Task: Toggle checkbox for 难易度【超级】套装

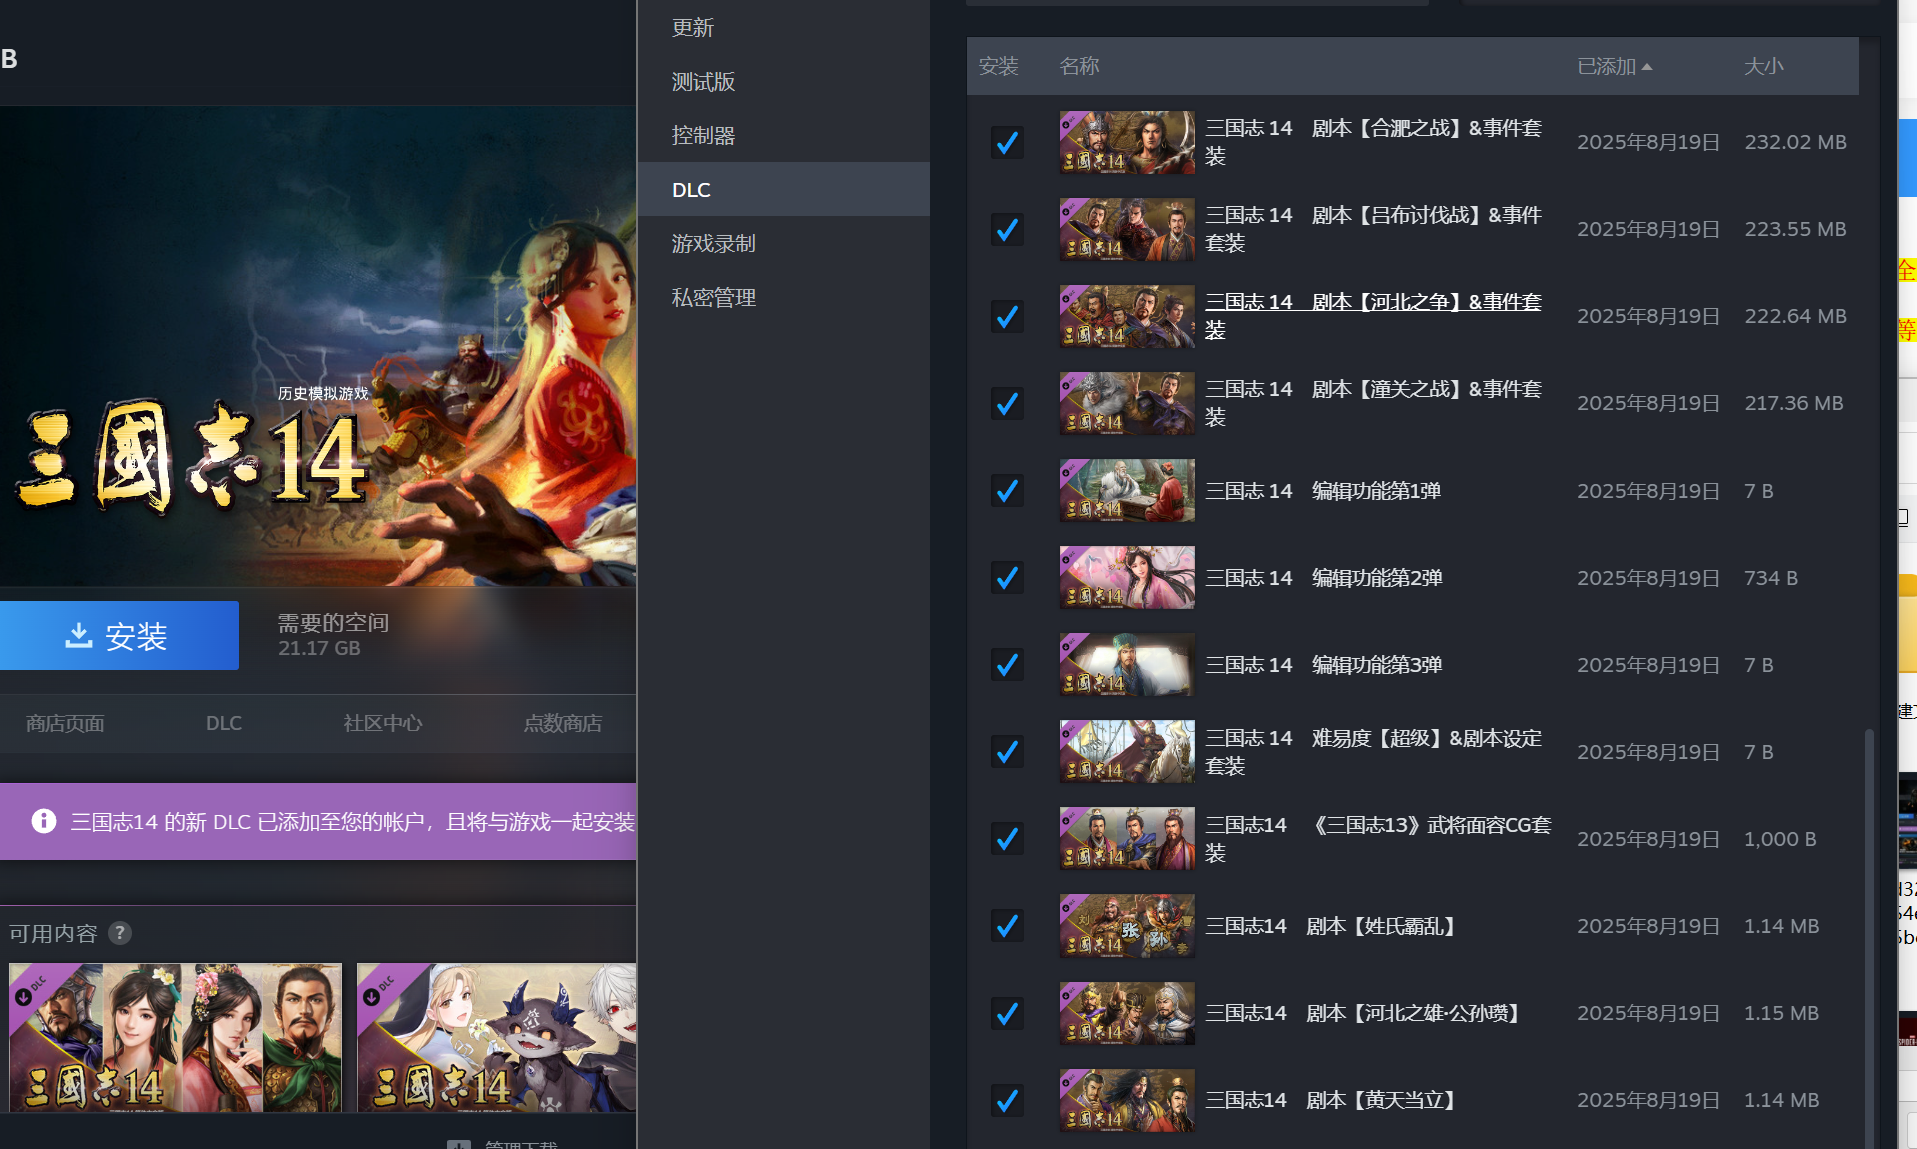Action: [1007, 751]
